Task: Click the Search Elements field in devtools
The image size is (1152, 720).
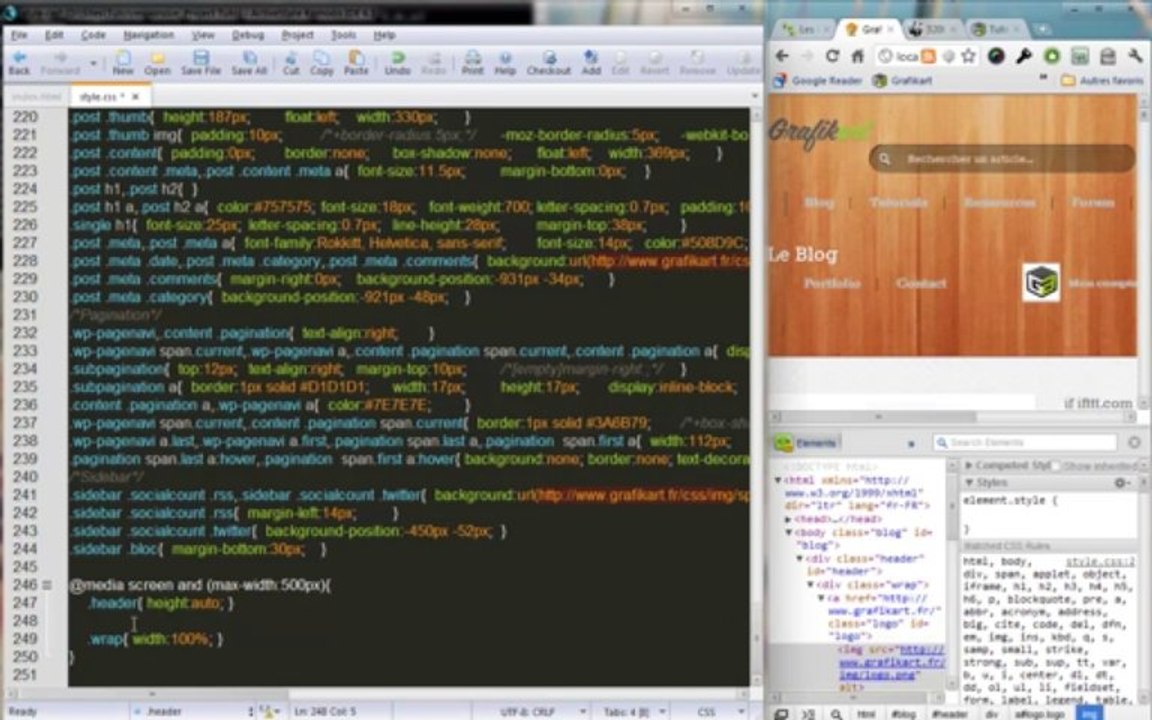Action: pyautogui.click(x=1025, y=442)
